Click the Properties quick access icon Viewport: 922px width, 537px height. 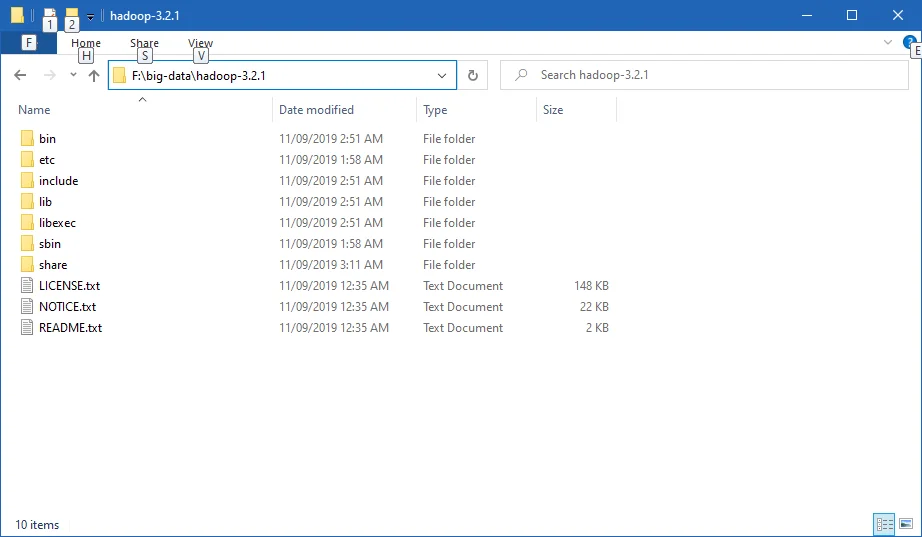[x=50, y=15]
